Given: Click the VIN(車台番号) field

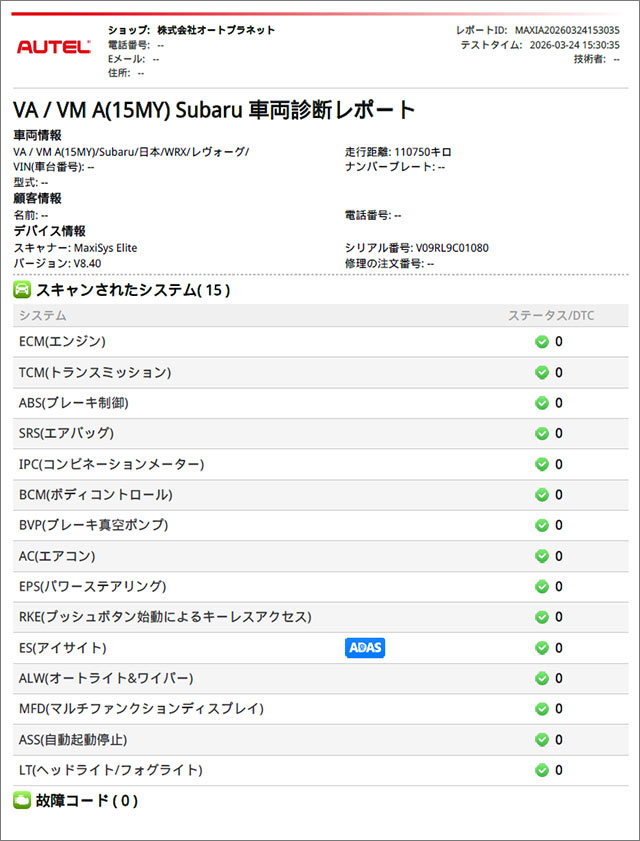Looking at the screenshot, I should click(x=54, y=167).
